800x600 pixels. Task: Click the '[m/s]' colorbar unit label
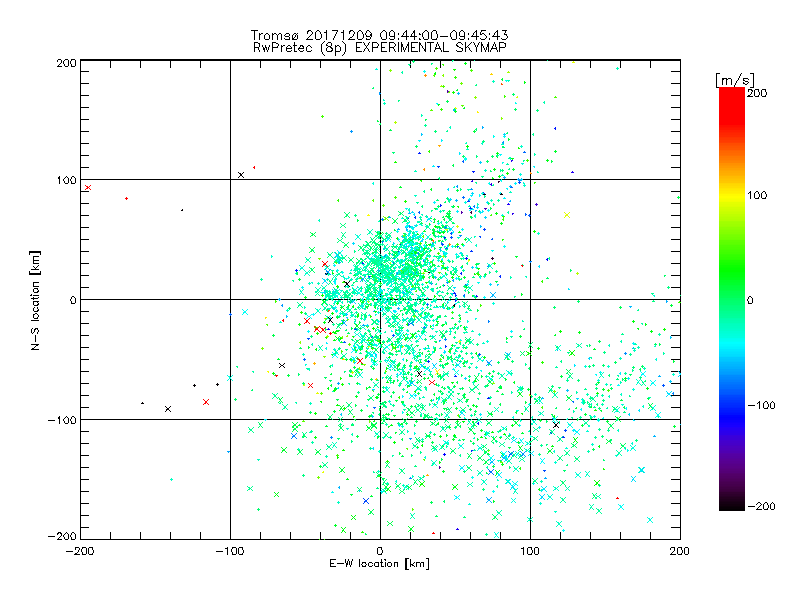coord(735,80)
